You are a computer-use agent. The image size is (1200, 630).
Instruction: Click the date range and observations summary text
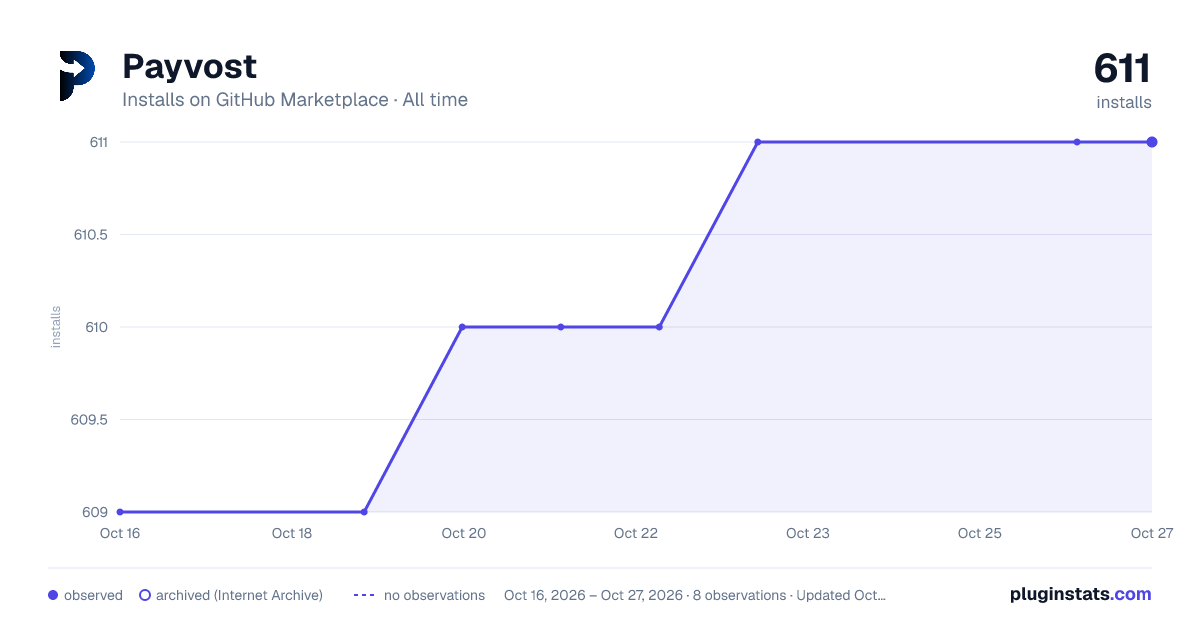(x=695, y=595)
